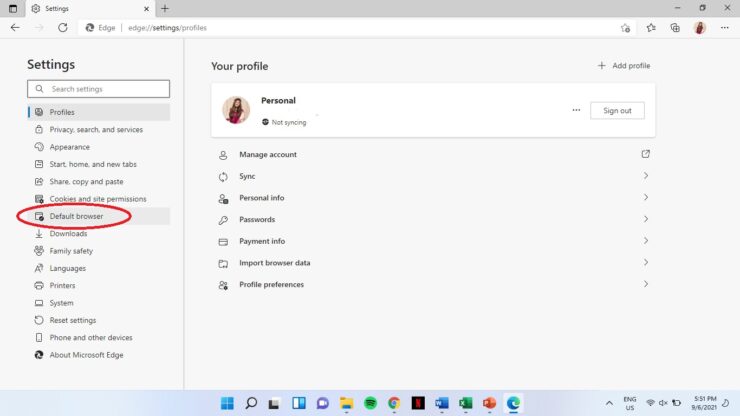Close the Settings tab
Viewport: 740px width, 416px height.
click(x=146, y=8)
